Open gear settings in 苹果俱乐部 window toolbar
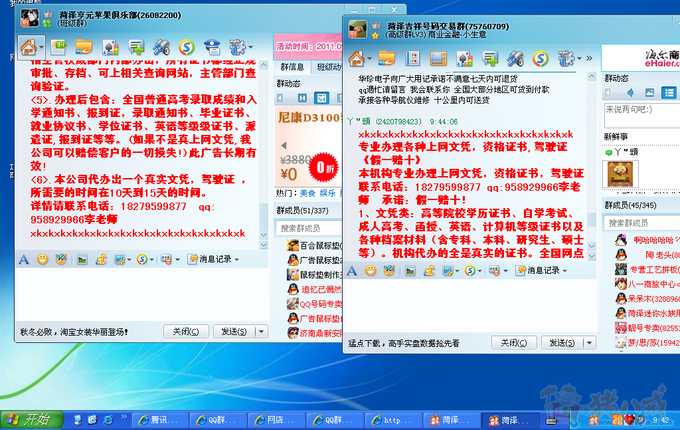 pos(237,47)
